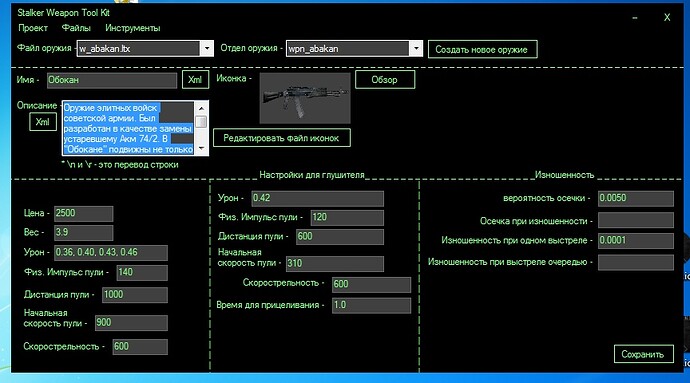
Task: Minimize the Stalker Weapon Tool Kit window
Action: pyautogui.click(x=635, y=18)
